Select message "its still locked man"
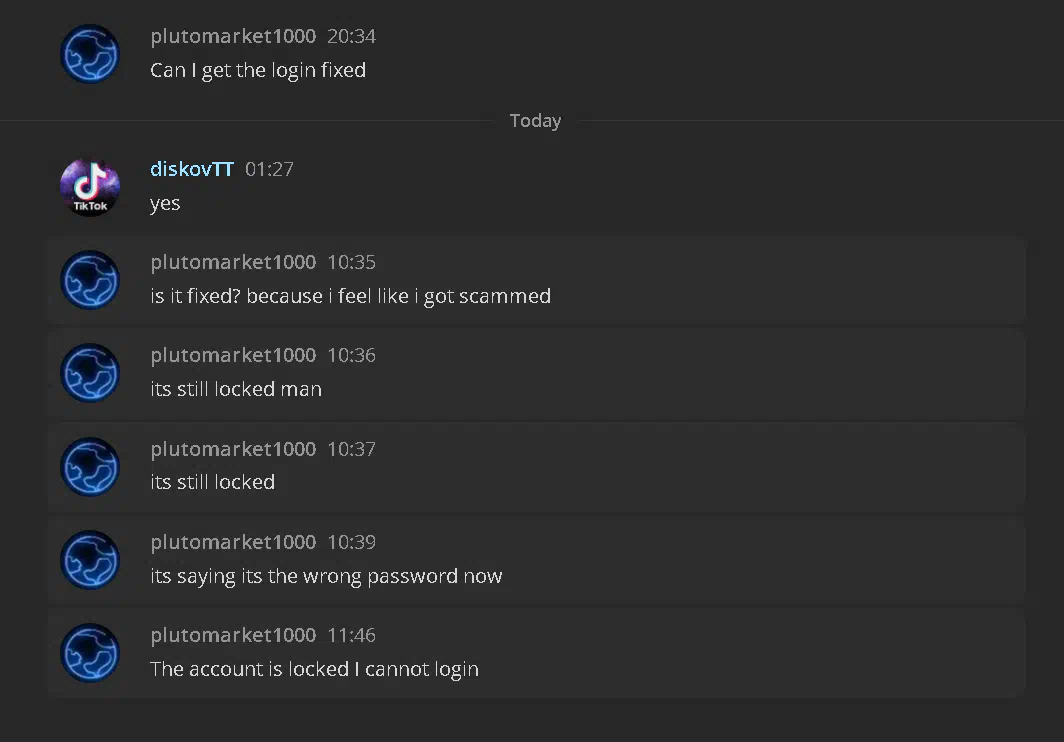Screen dimensions: 1064x742 click(235, 389)
